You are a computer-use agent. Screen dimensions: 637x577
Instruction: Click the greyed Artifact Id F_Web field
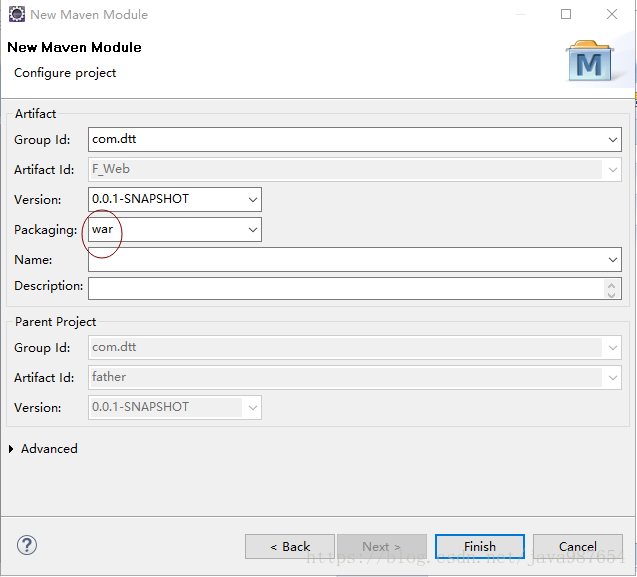(355, 169)
